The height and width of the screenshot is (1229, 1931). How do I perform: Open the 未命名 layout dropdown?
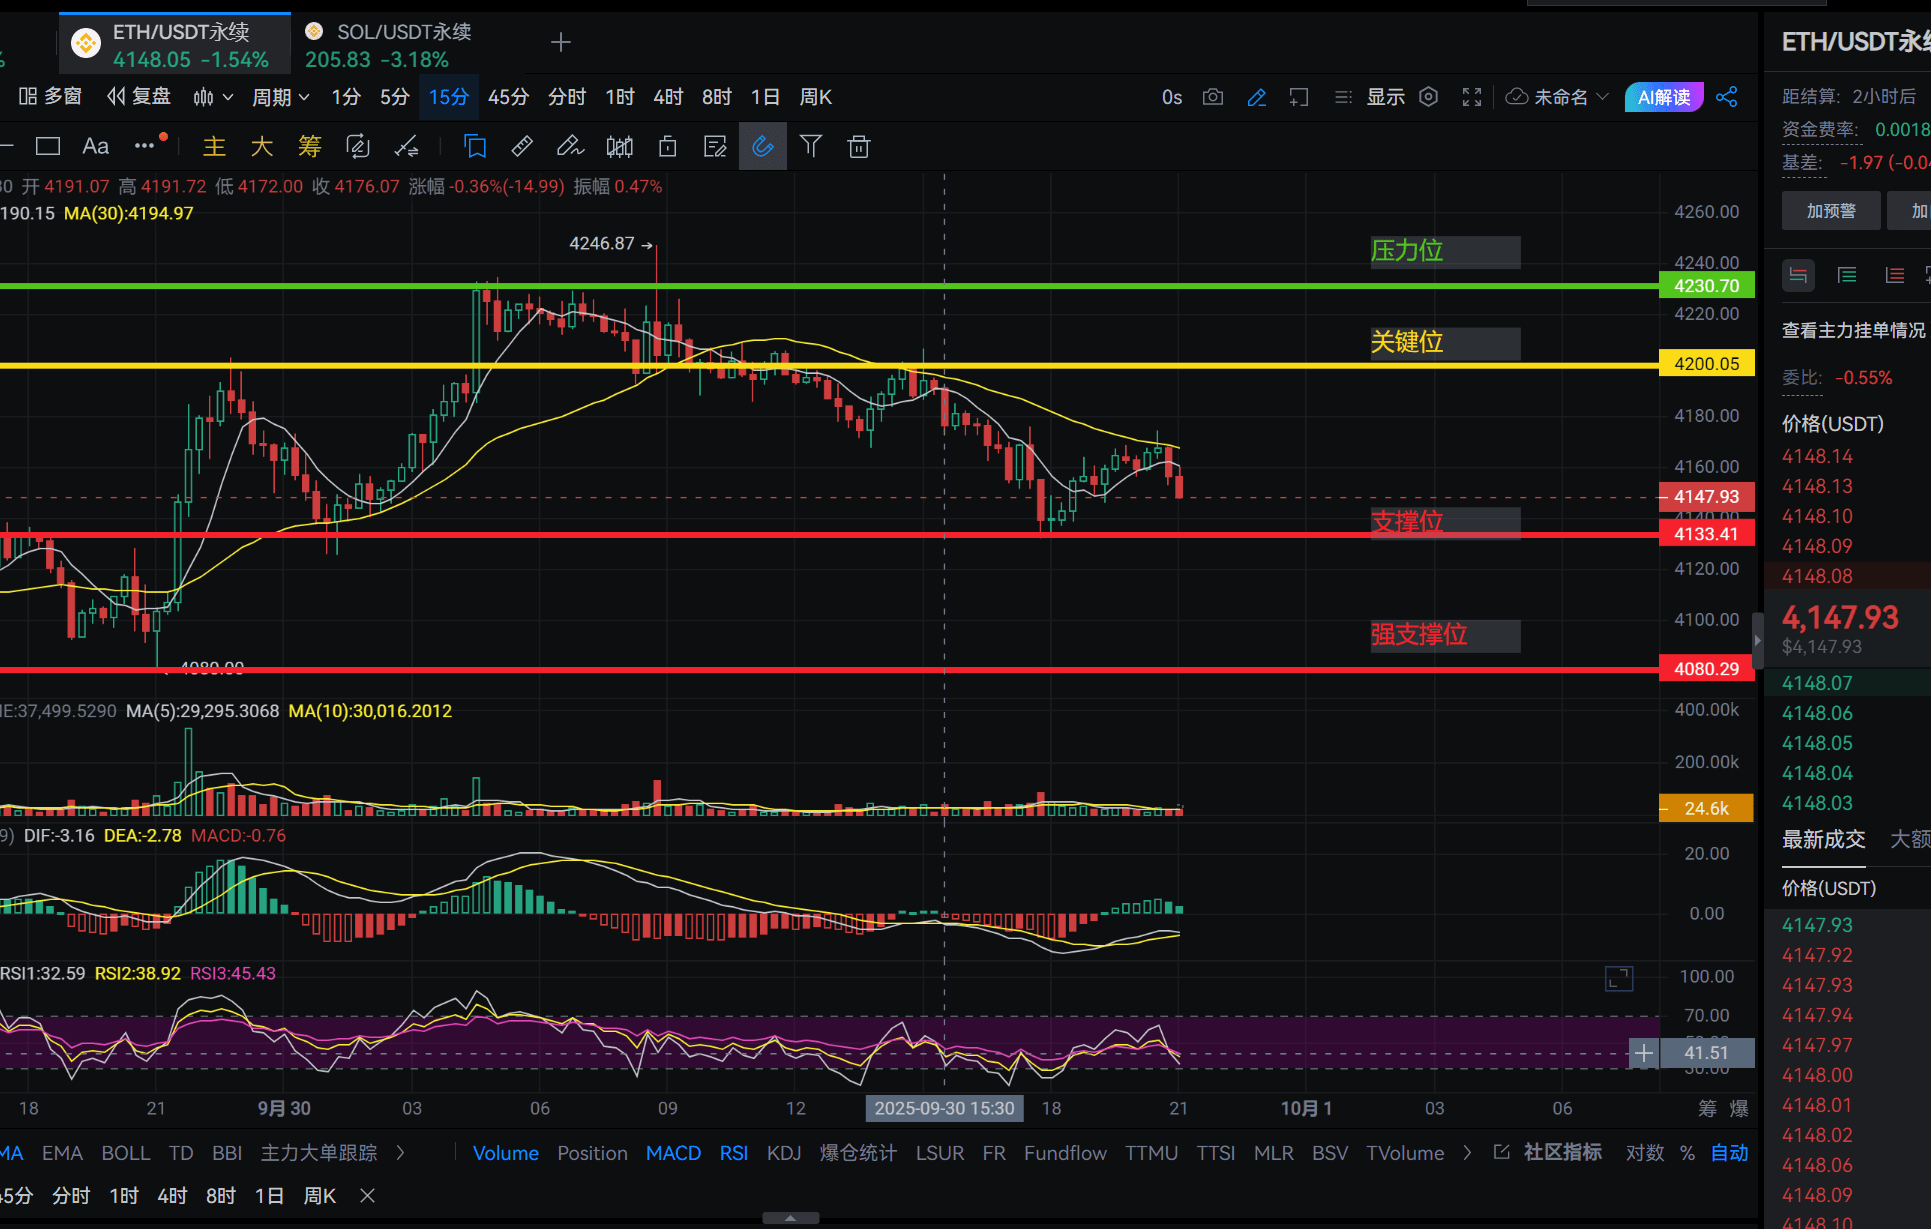click(x=1558, y=97)
